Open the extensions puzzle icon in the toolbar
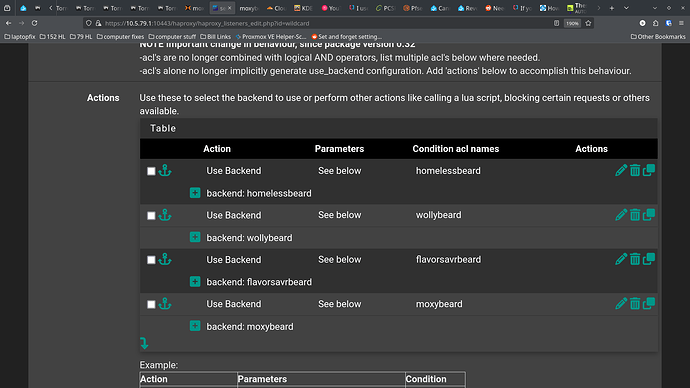Image resolution: width=690 pixels, height=388 pixels. click(656, 23)
